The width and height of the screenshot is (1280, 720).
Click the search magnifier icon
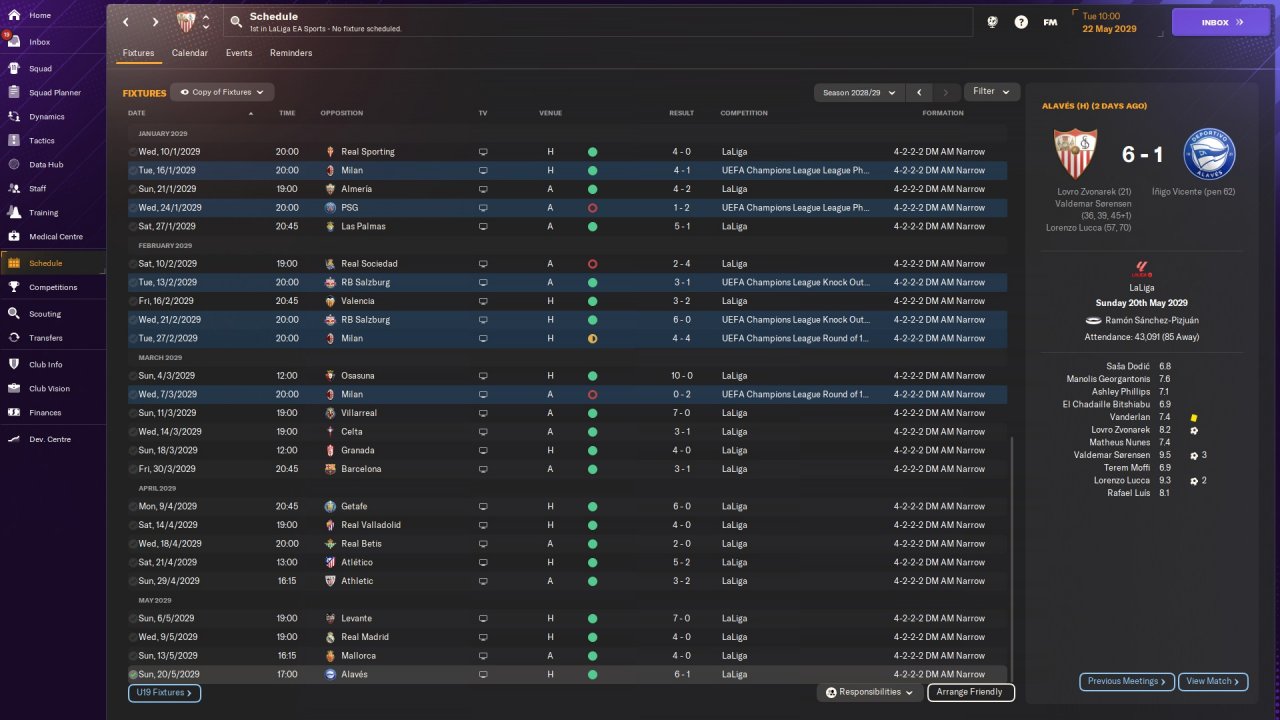tap(235, 21)
